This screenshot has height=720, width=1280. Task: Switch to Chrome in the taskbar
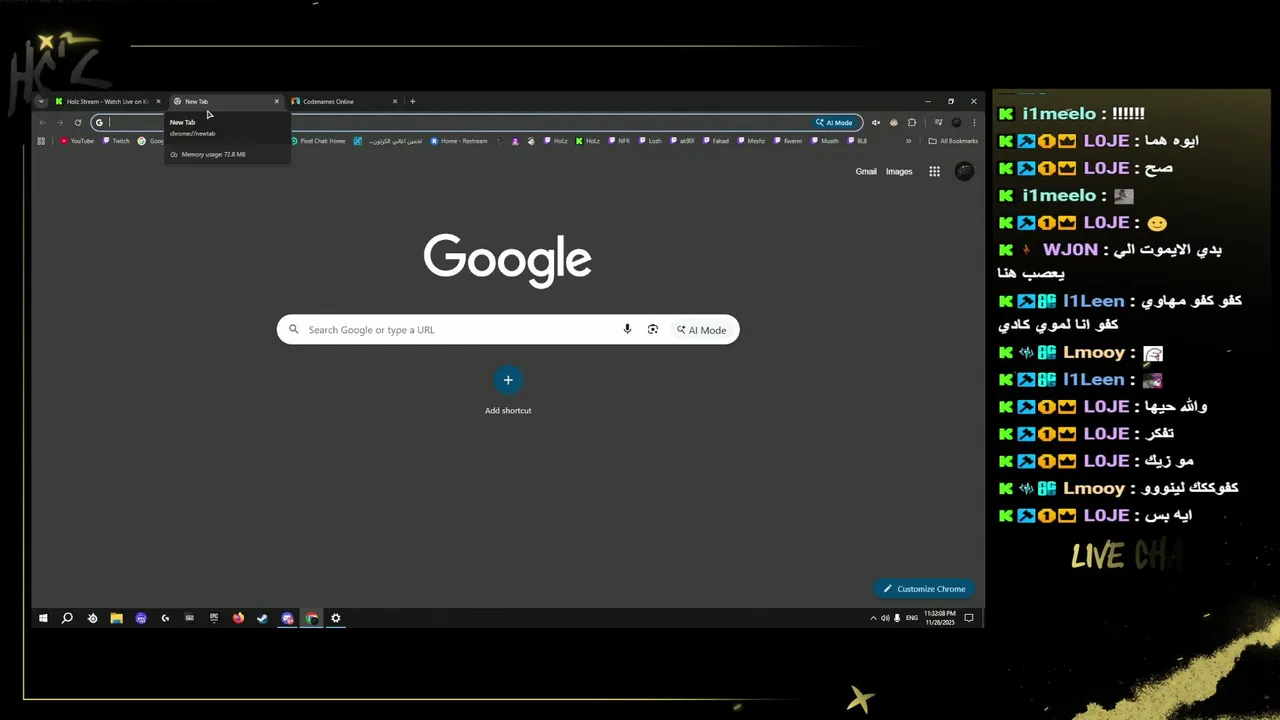tap(312, 618)
